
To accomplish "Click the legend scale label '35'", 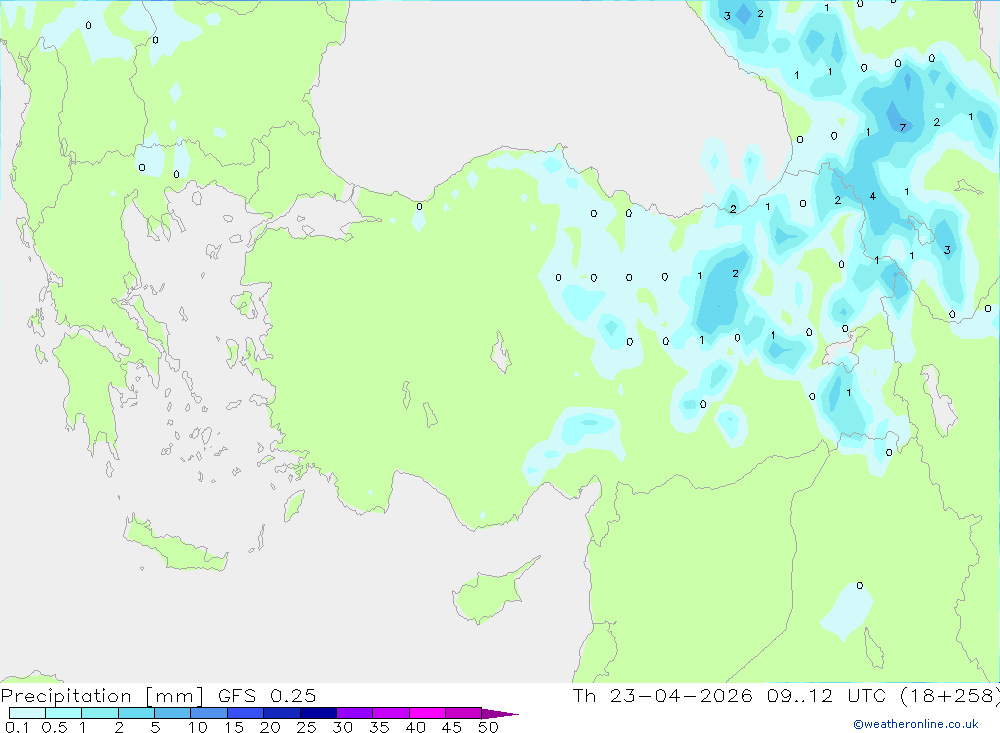I will 379,727.
